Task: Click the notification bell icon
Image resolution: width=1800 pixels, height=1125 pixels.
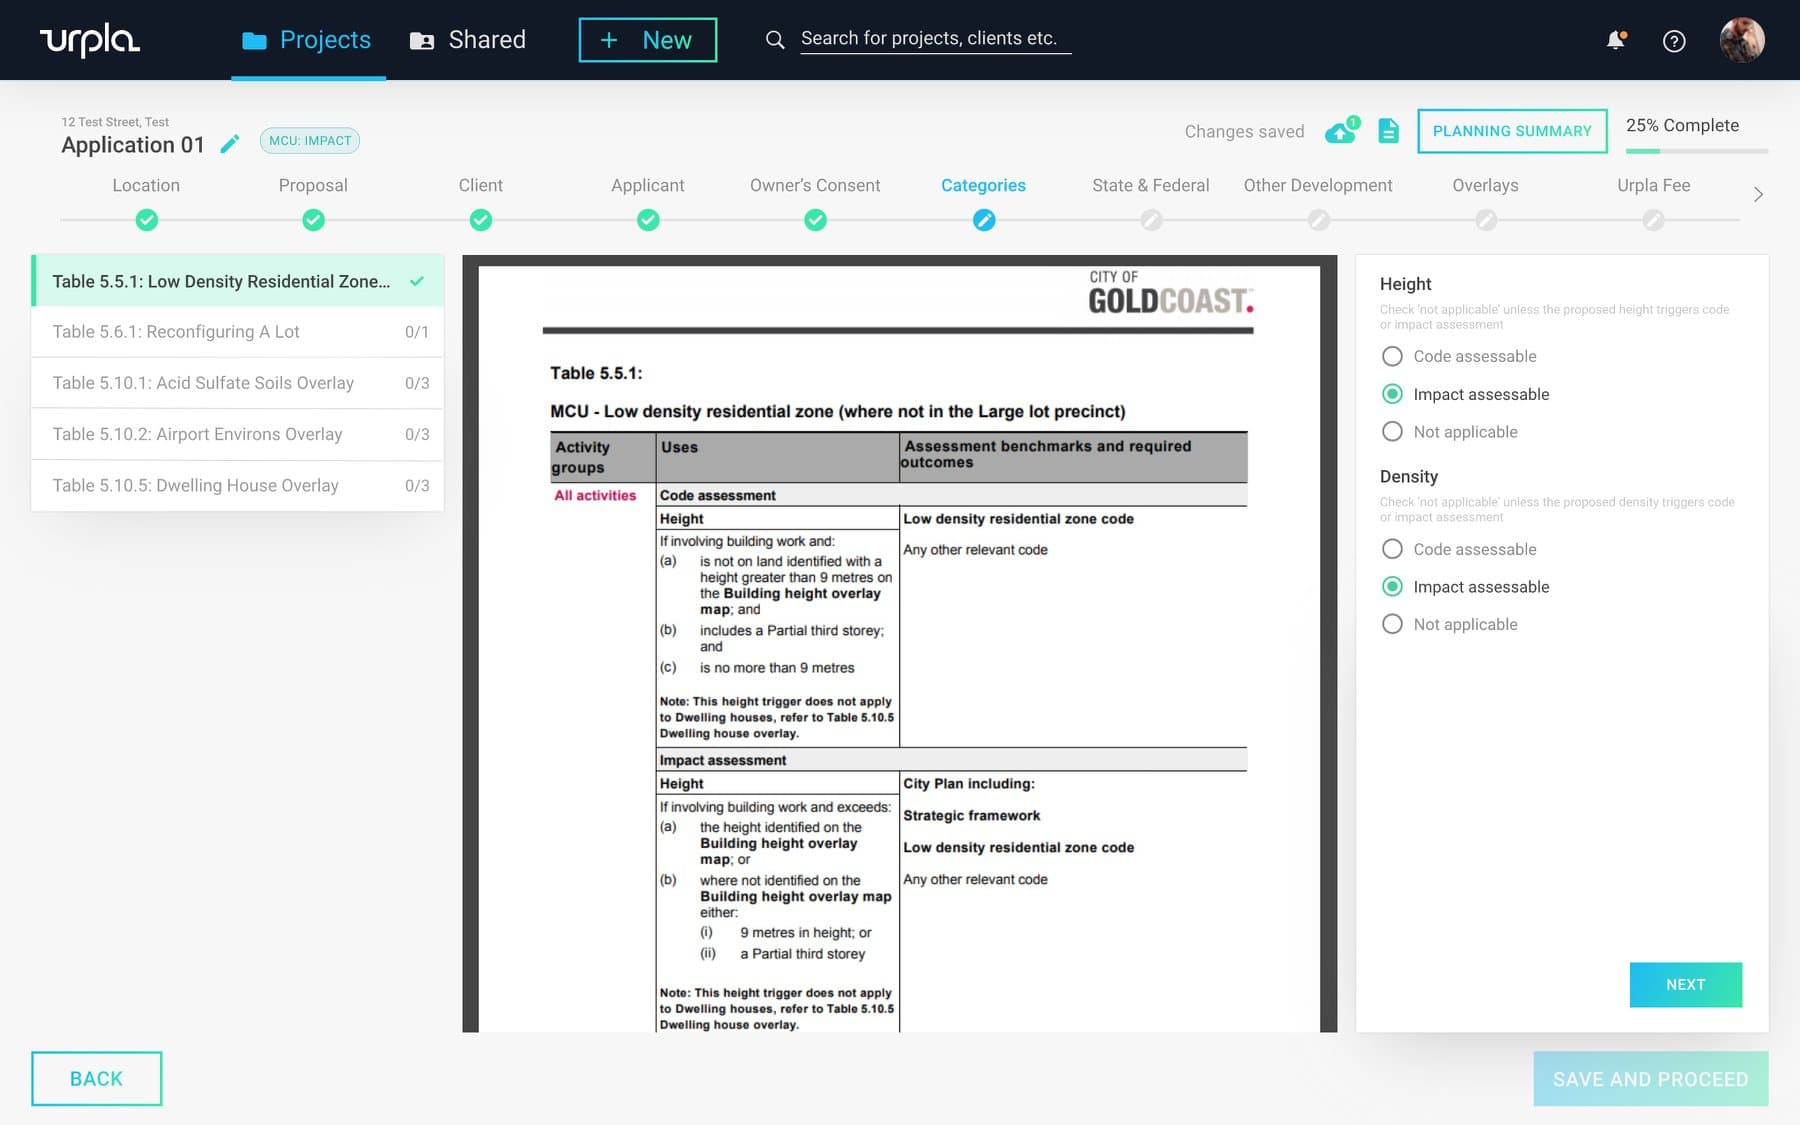Action: click(x=1615, y=40)
